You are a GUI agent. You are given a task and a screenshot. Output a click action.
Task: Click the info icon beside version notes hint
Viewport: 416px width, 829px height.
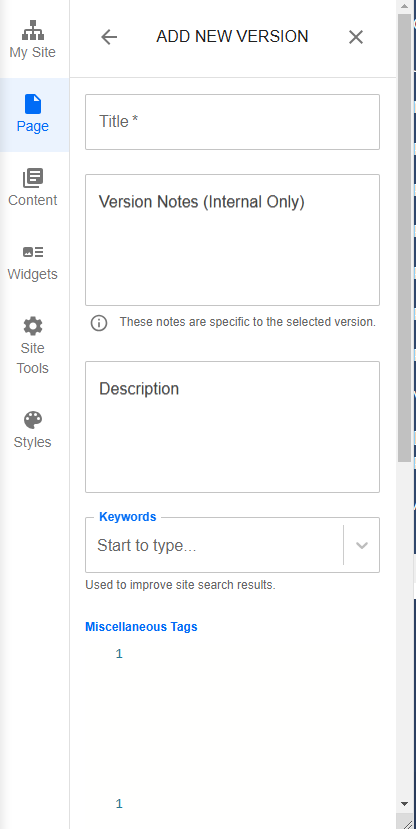coord(99,323)
